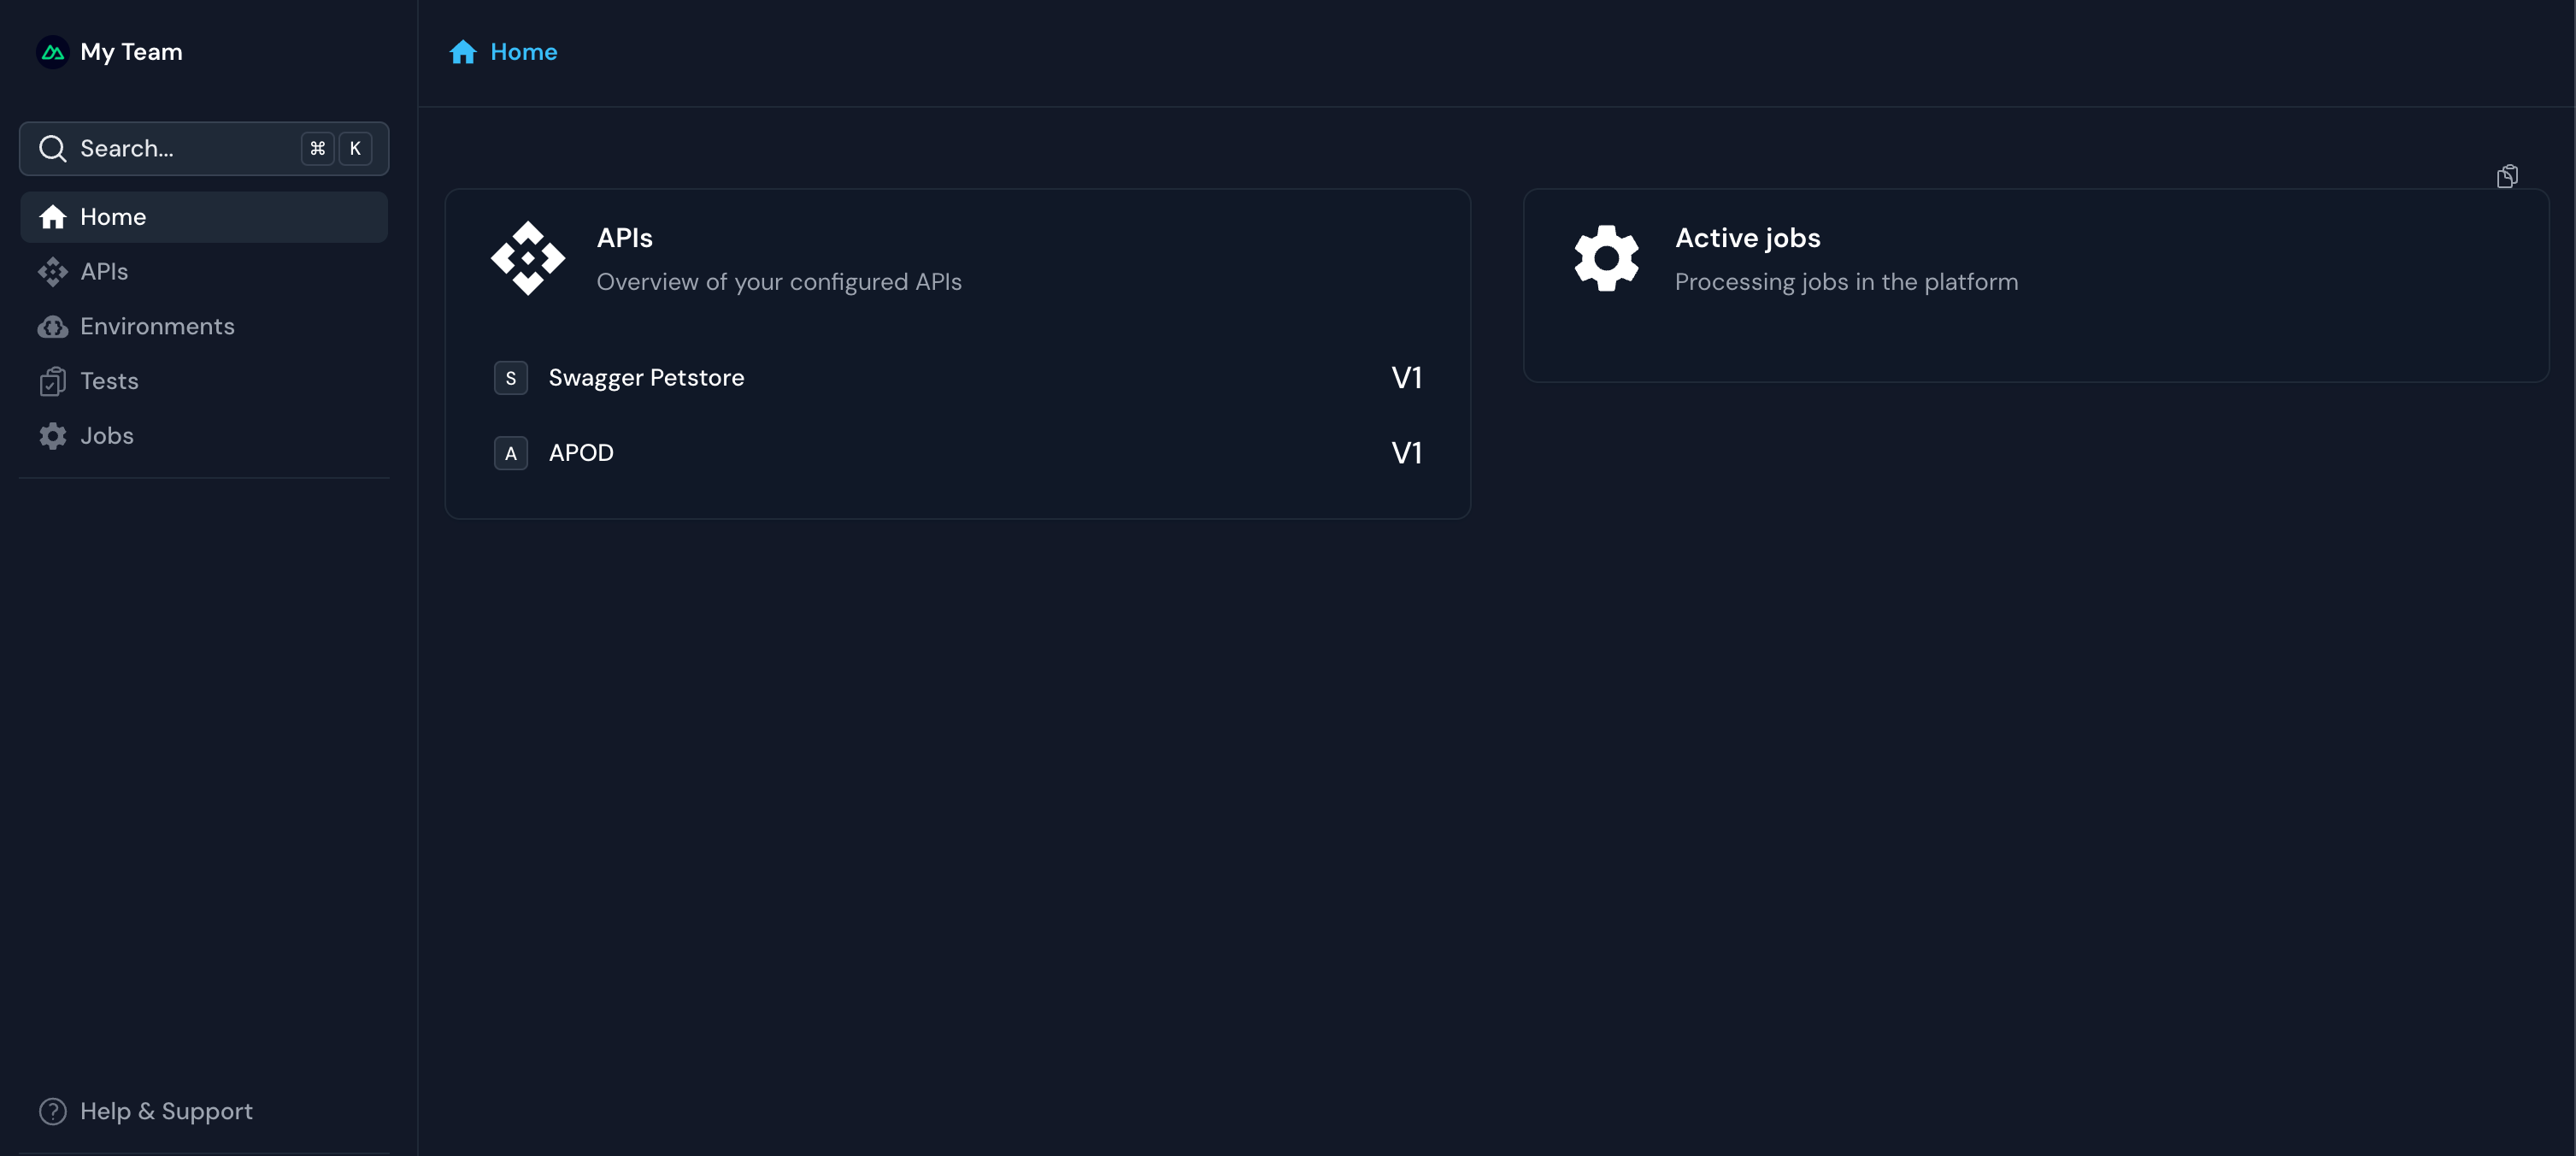
Task: Select the APIs diamond icon on card
Action: pyautogui.click(x=527, y=257)
